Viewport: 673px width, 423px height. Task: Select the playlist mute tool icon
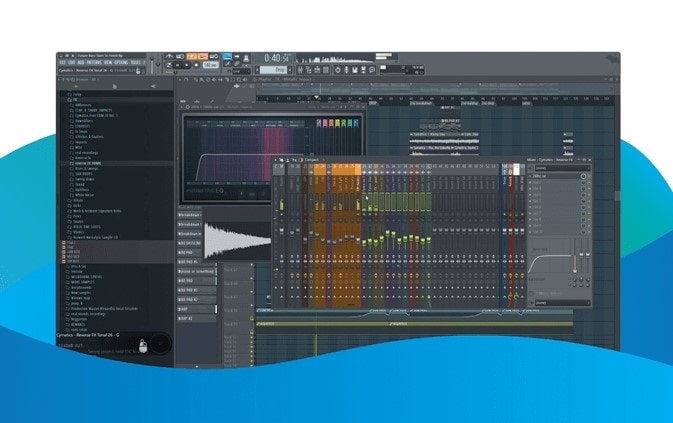[214, 79]
